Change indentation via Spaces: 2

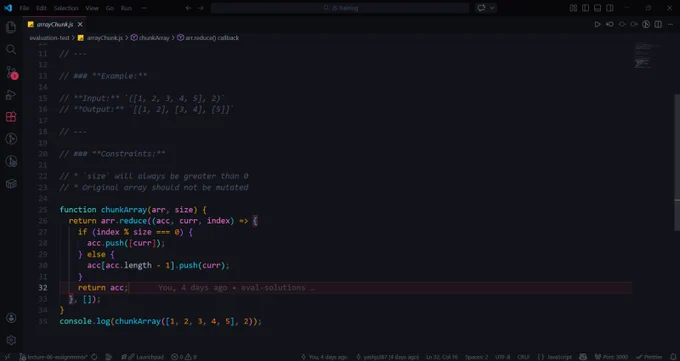476,357
